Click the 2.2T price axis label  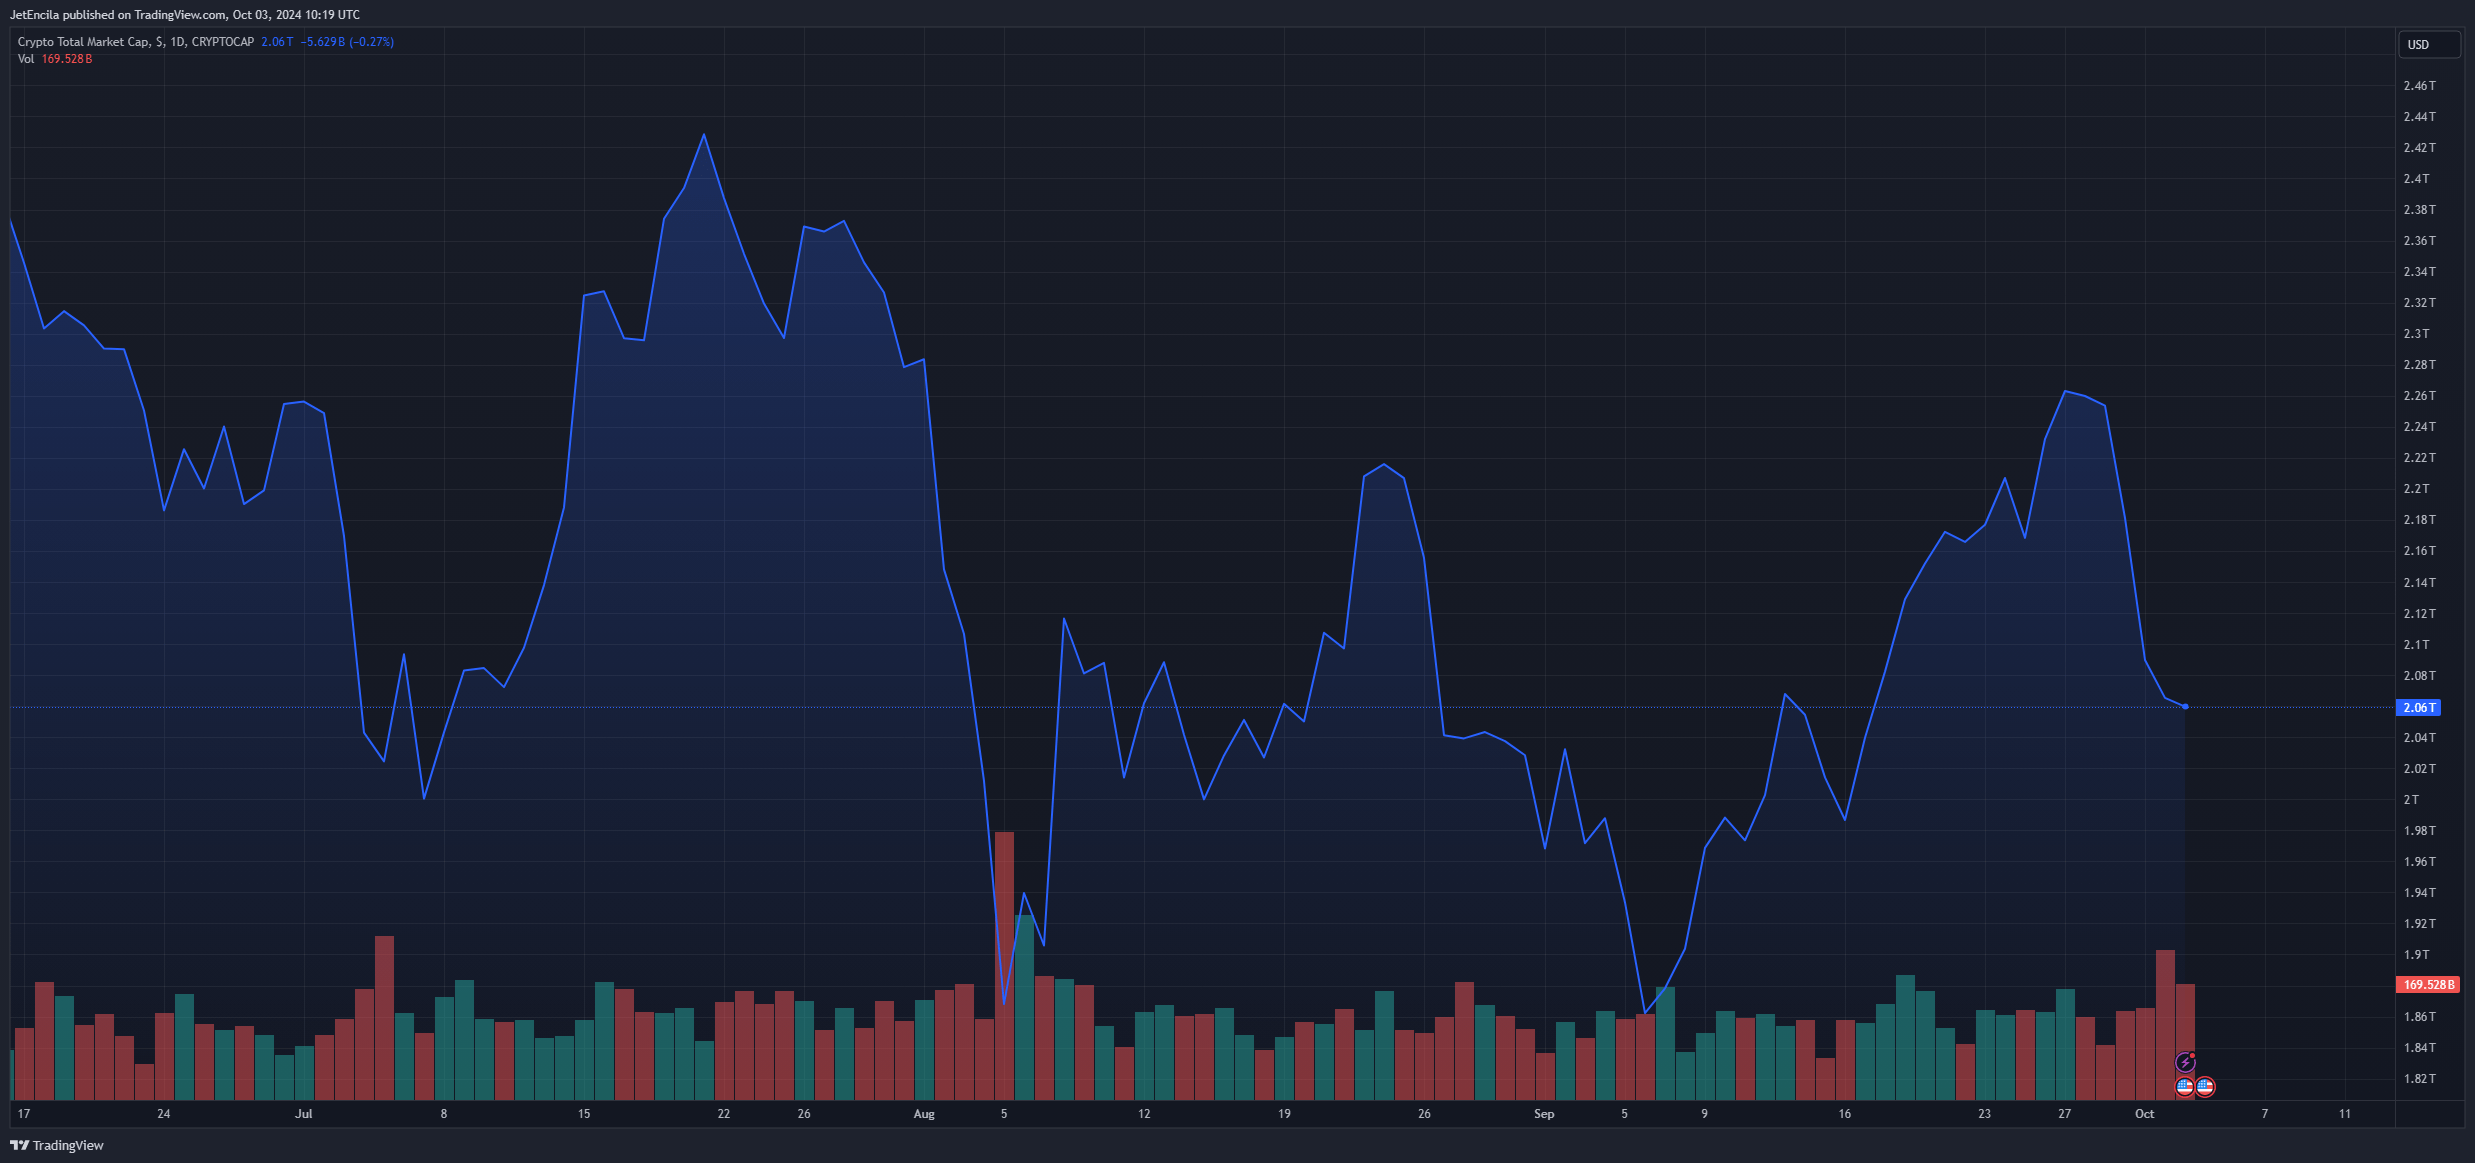(2416, 489)
